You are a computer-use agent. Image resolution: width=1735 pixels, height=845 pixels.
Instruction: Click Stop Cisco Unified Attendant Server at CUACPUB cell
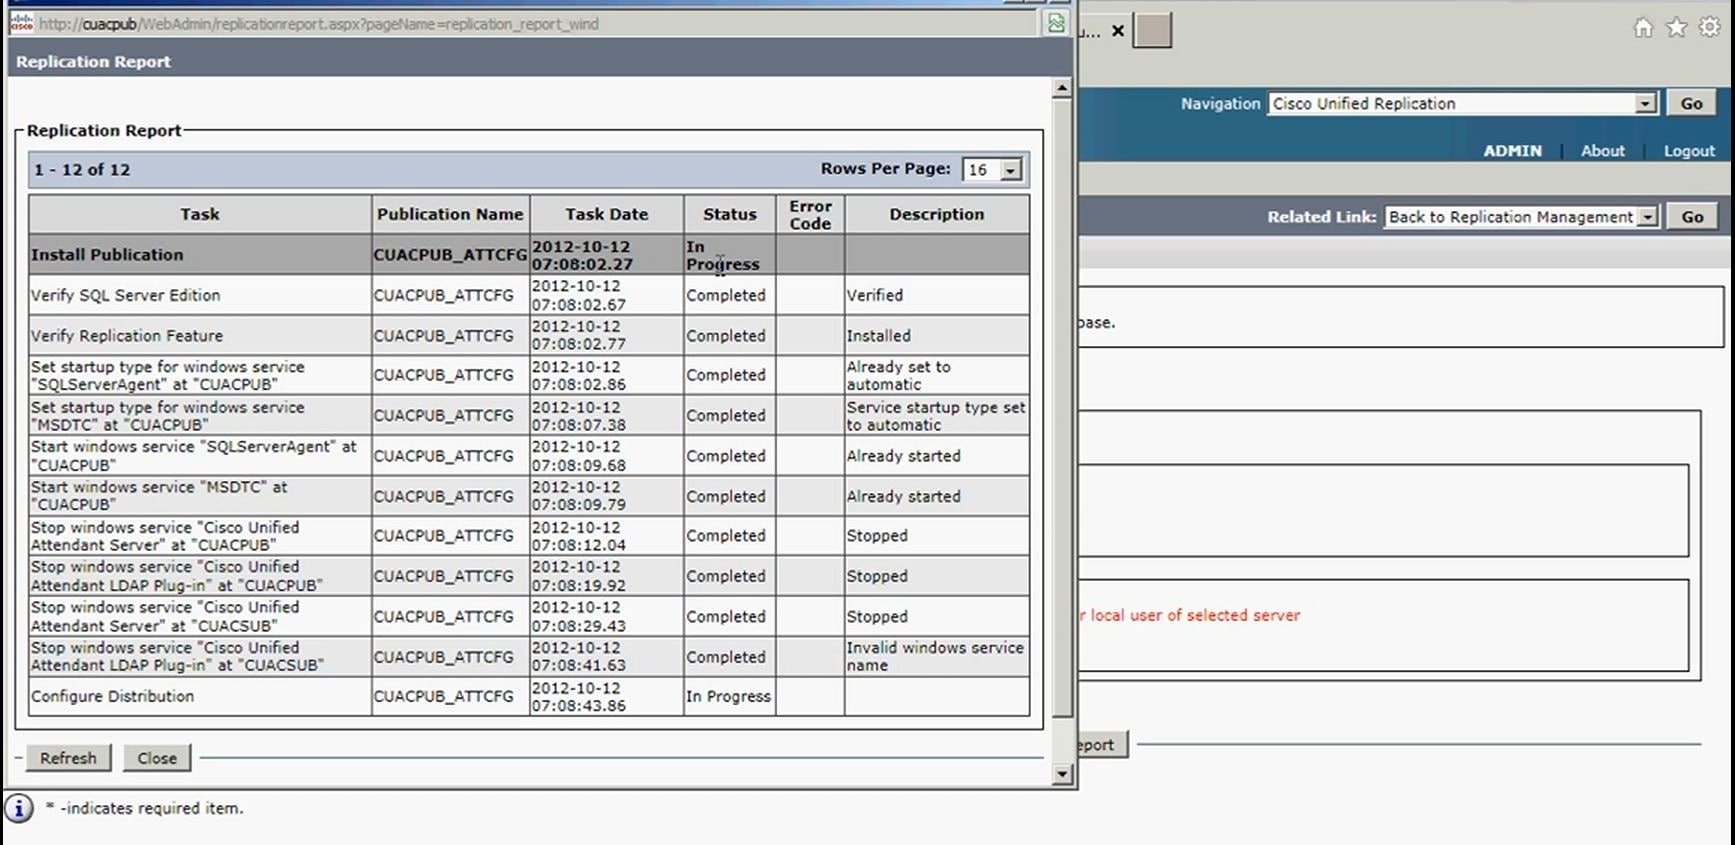click(x=200, y=536)
